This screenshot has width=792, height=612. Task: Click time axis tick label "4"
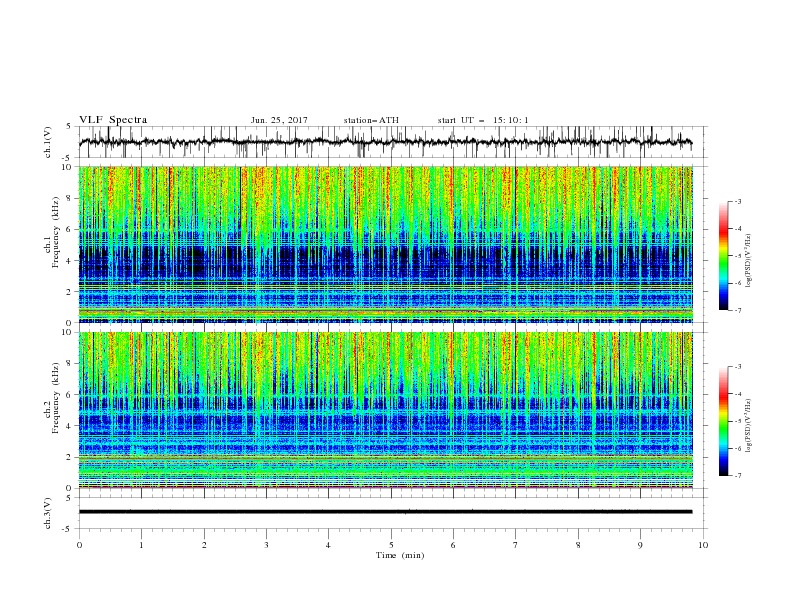coord(328,545)
